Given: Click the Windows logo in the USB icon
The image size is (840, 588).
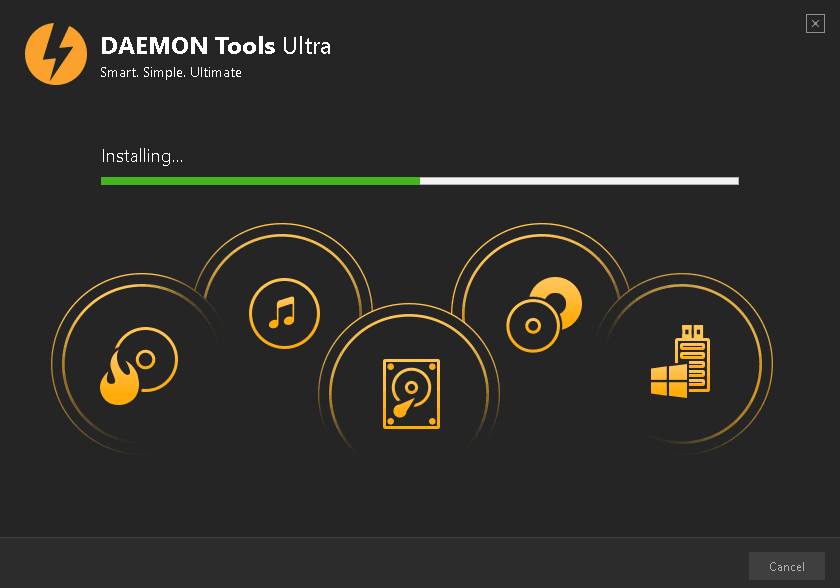Looking at the screenshot, I should pyautogui.click(x=669, y=381).
